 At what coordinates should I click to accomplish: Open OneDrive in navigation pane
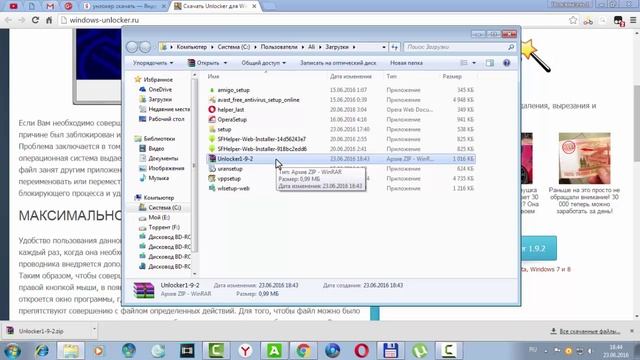click(x=160, y=89)
